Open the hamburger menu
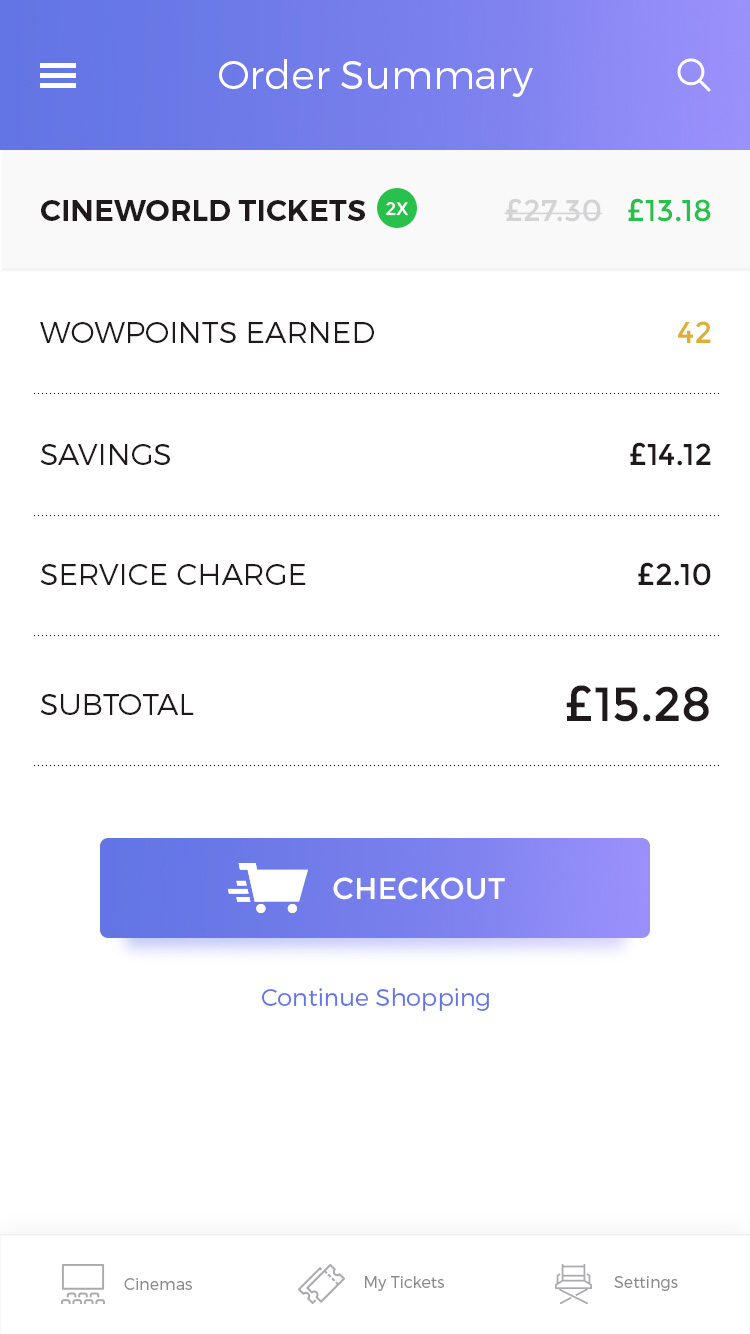Screen dimensions: 750x1334 pos(58,76)
